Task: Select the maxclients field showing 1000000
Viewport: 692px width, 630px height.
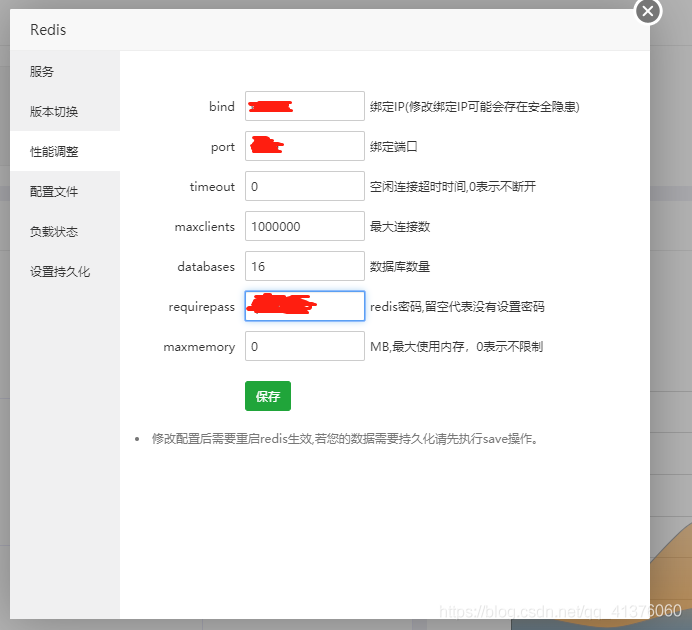Action: 305,226
